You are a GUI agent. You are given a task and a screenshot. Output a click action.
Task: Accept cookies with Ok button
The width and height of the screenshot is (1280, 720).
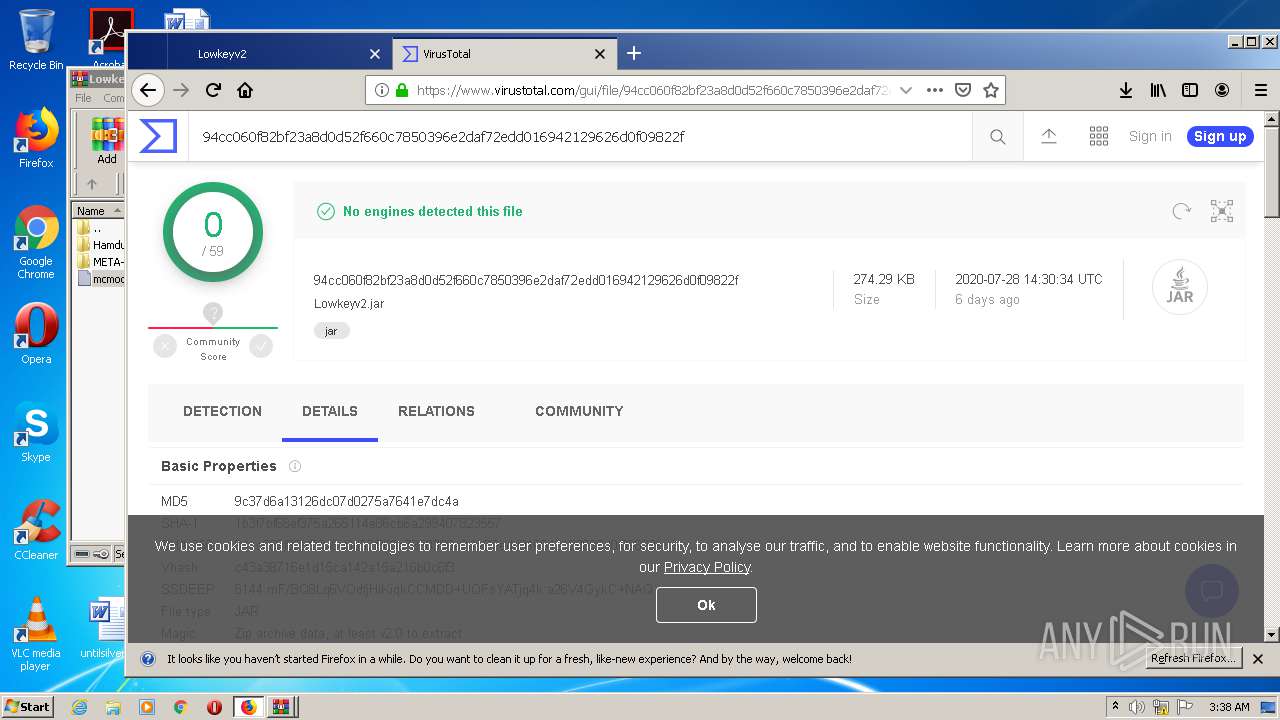[706, 605]
